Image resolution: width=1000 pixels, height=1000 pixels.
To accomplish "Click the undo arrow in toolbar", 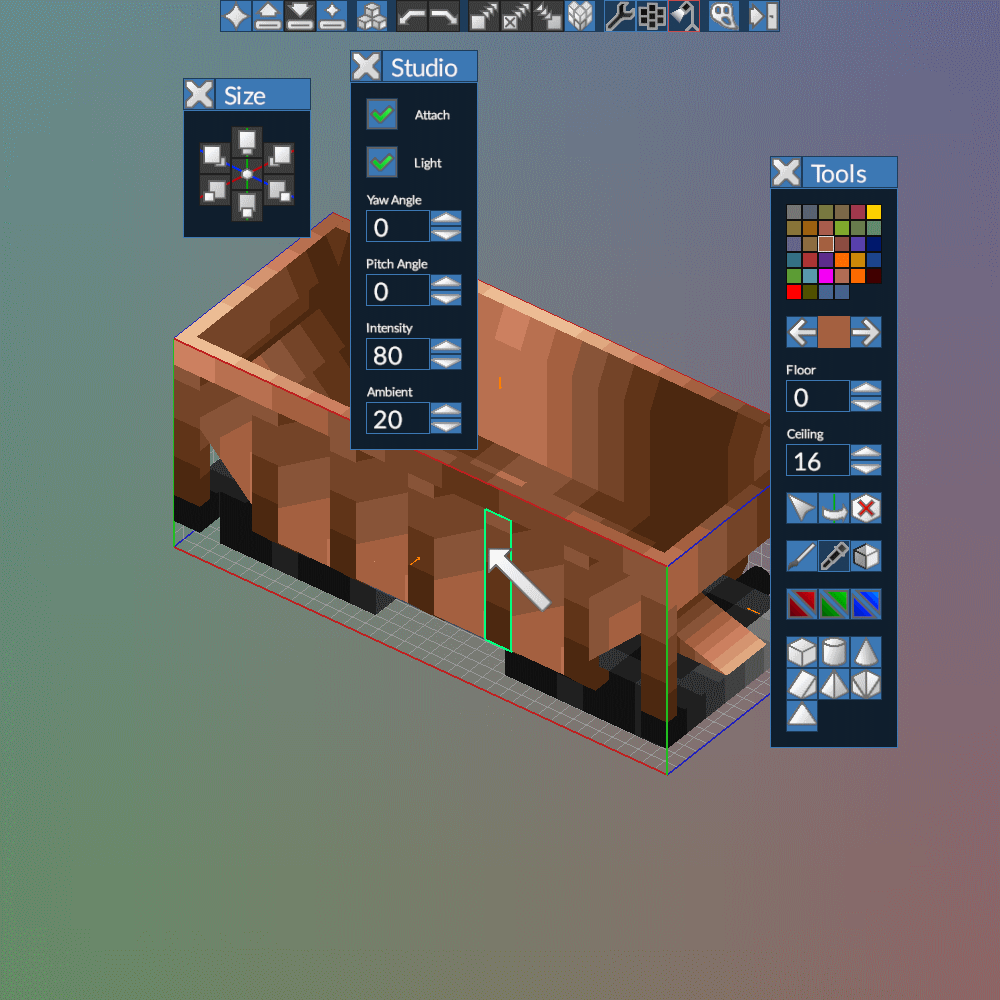I will point(412,16).
